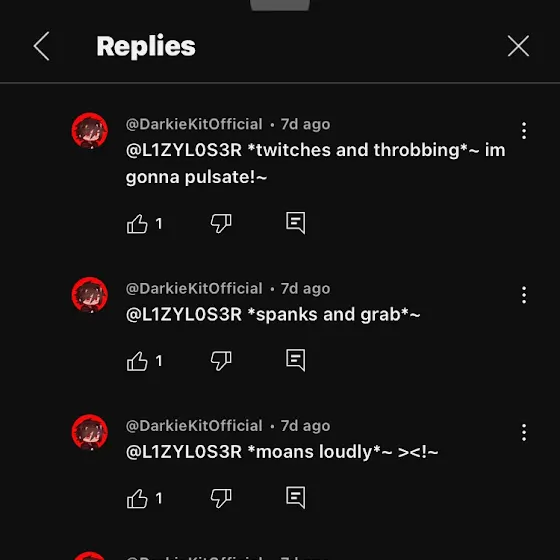Go back using the left arrow beside Replies
Image resolution: width=560 pixels, height=560 pixels.
(x=41, y=46)
